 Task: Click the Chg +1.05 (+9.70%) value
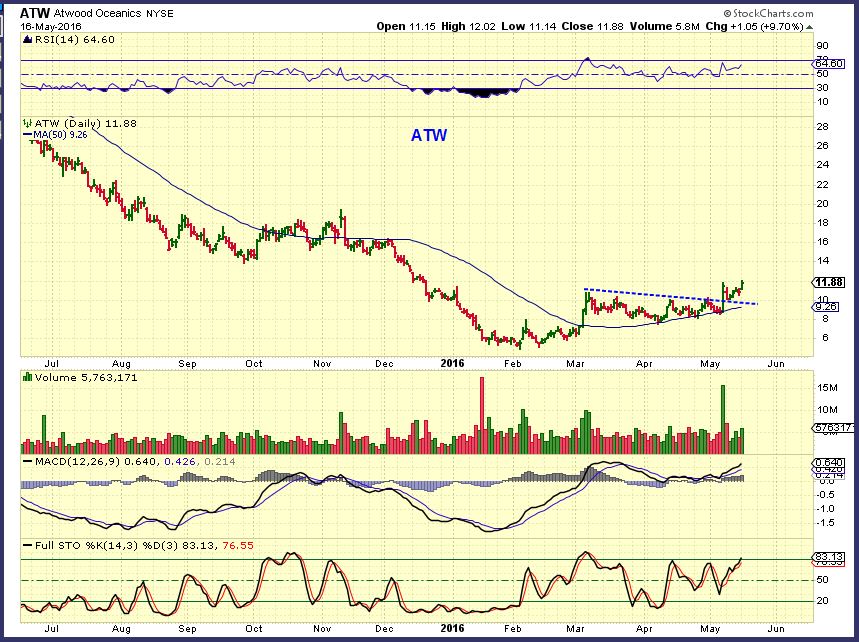coord(754,26)
